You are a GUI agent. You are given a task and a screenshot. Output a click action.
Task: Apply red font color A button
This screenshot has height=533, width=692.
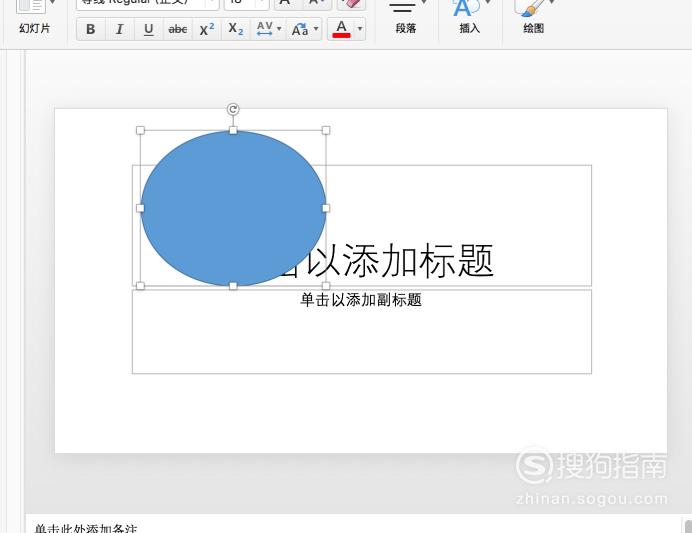pos(341,29)
